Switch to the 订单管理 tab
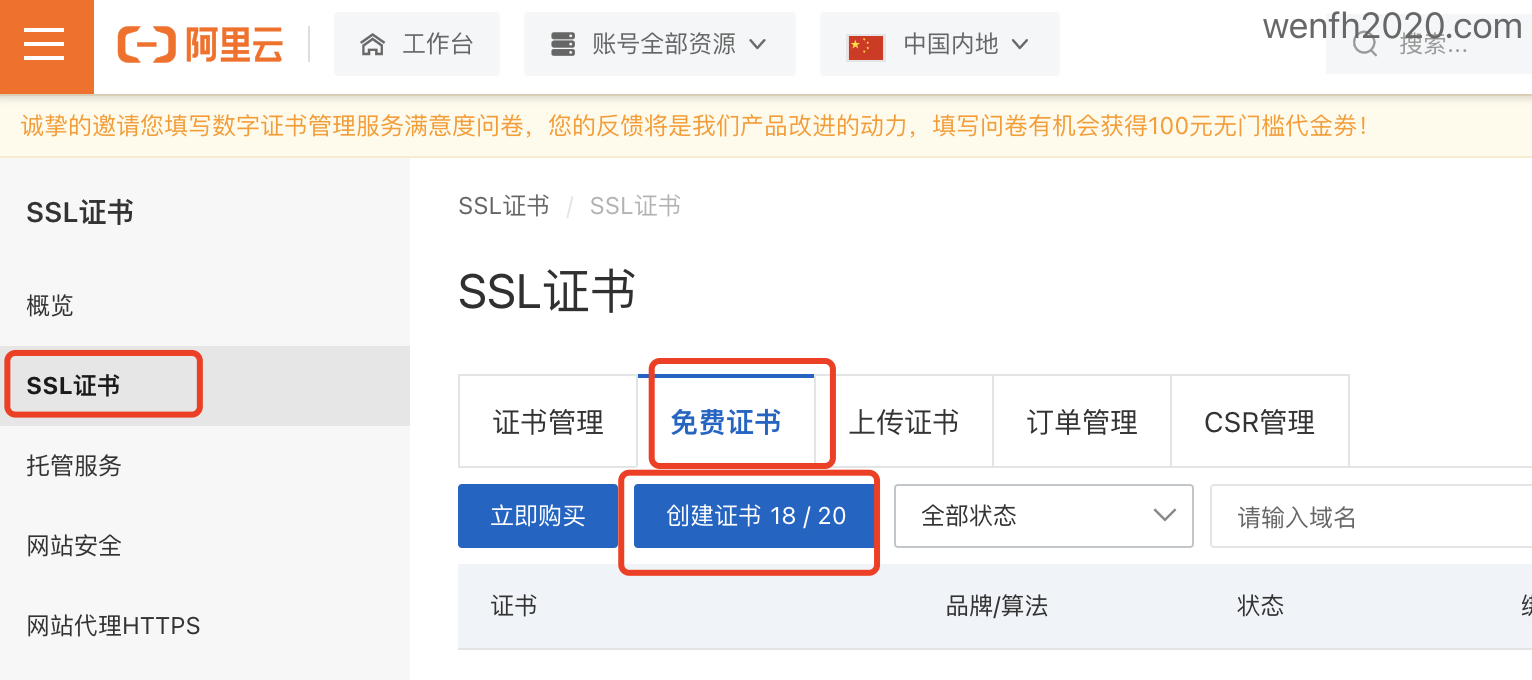The width and height of the screenshot is (1532, 680). tap(1082, 422)
